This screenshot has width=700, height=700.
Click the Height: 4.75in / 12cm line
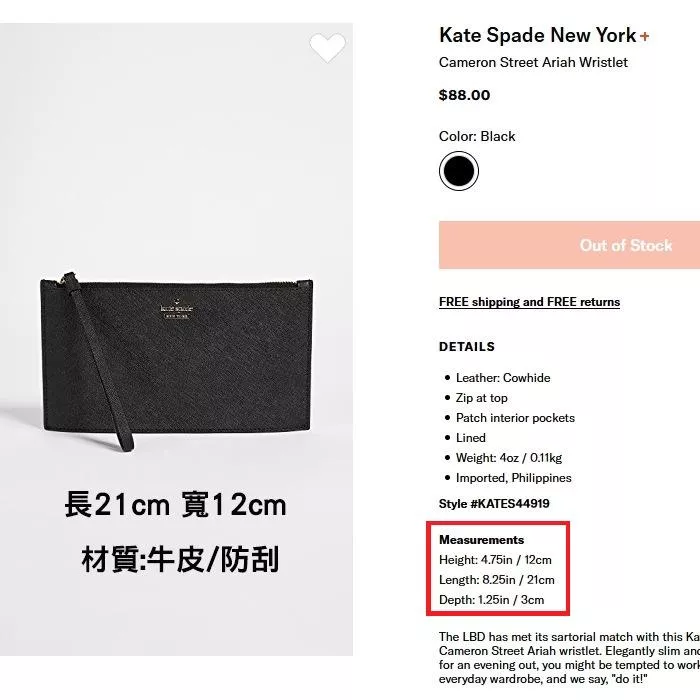click(495, 560)
